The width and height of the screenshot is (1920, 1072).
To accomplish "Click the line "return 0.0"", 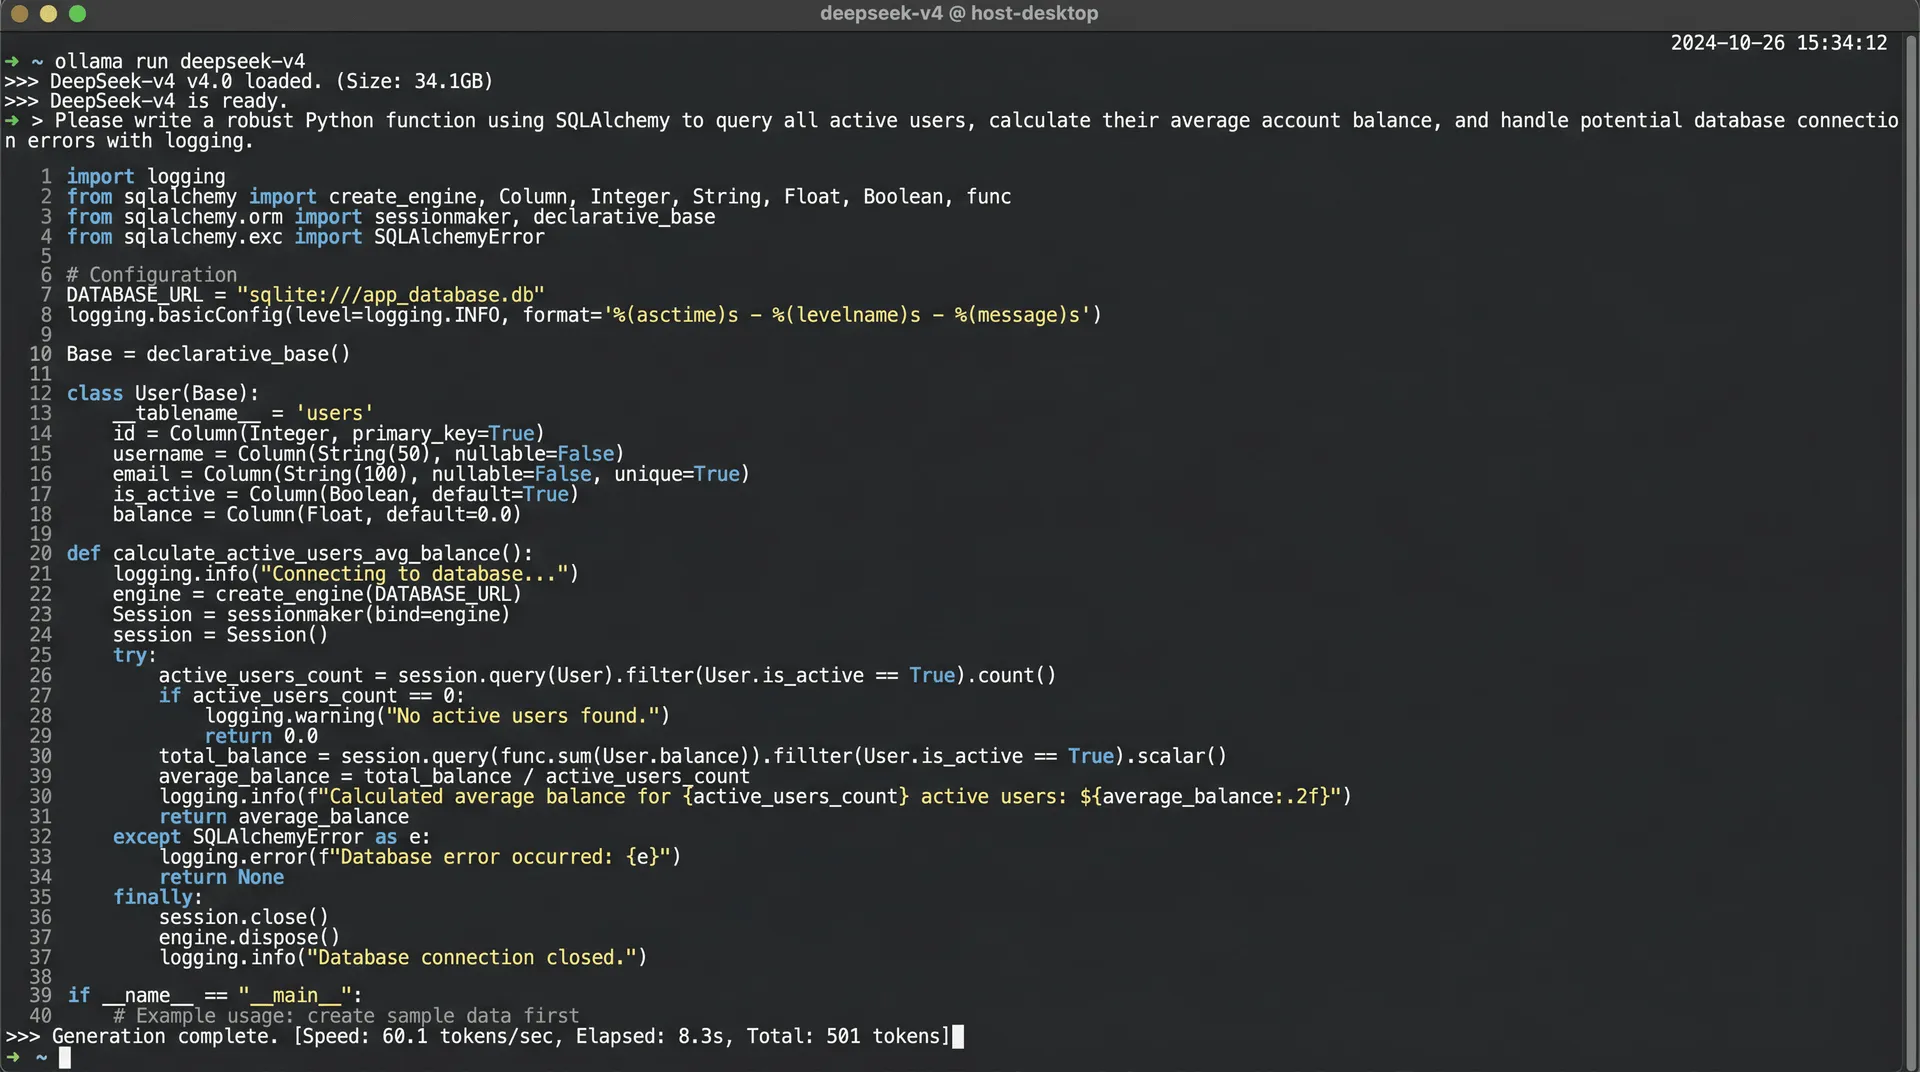I will click(x=261, y=737).
